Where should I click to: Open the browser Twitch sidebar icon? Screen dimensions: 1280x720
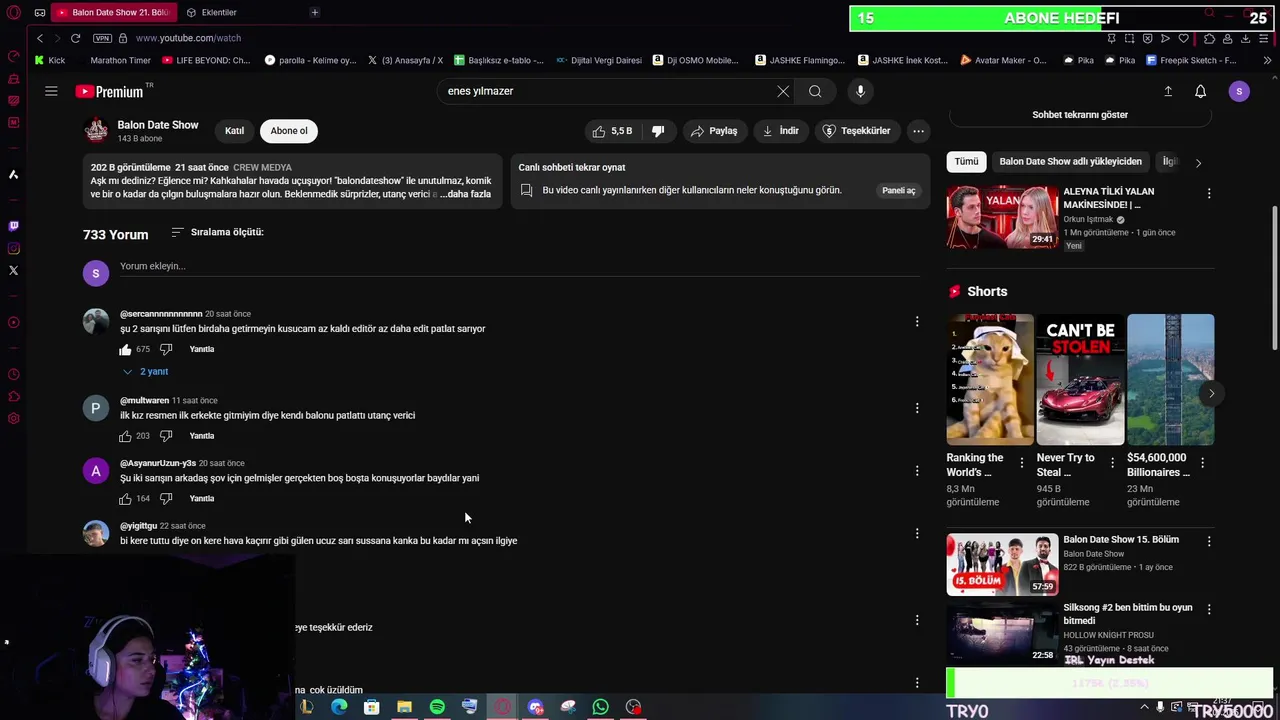pos(13,226)
